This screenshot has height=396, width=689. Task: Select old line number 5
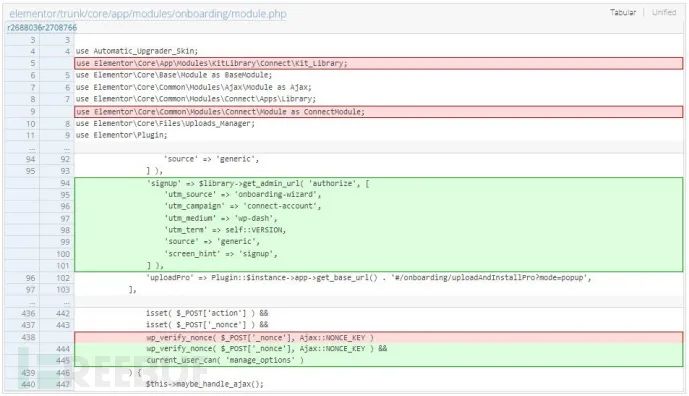click(x=33, y=63)
